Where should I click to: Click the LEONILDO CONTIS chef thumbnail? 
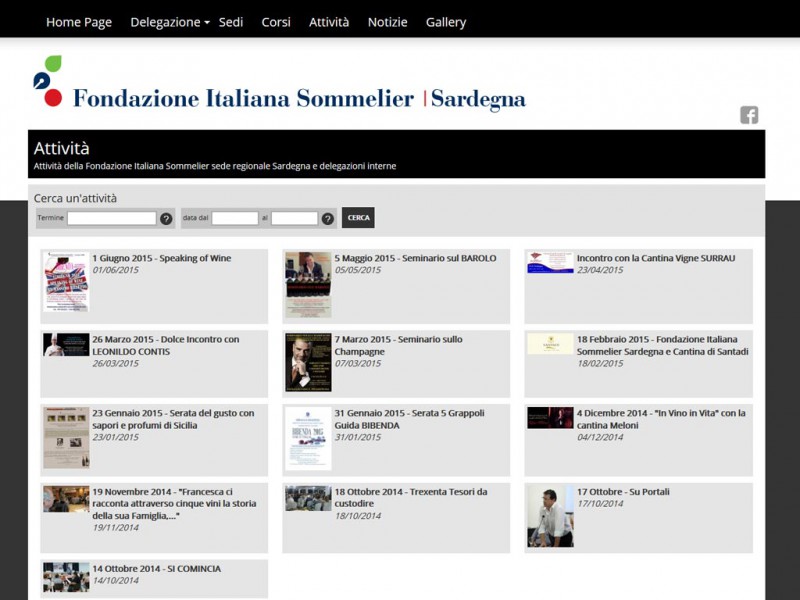66,344
